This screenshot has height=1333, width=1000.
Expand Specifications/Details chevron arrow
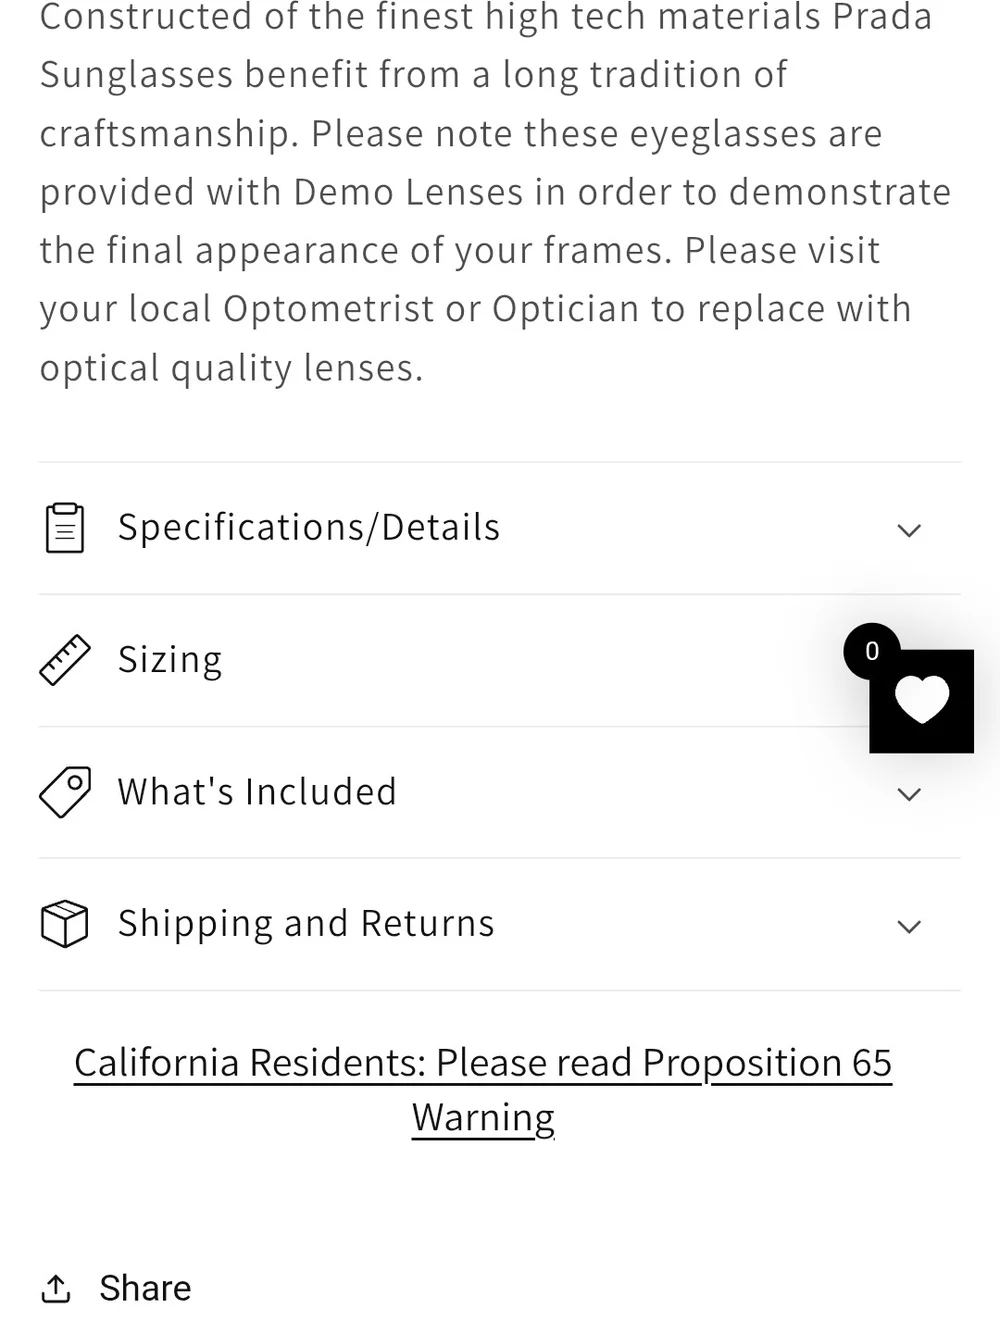click(909, 530)
